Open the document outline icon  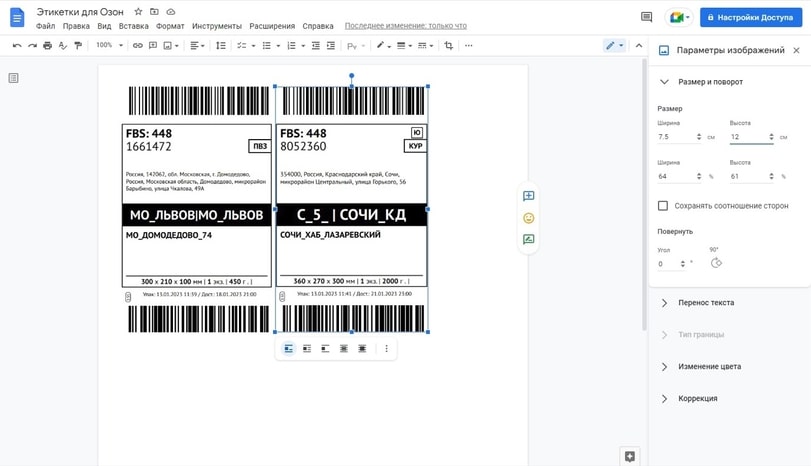pyautogui.click(x=14, y=78)
